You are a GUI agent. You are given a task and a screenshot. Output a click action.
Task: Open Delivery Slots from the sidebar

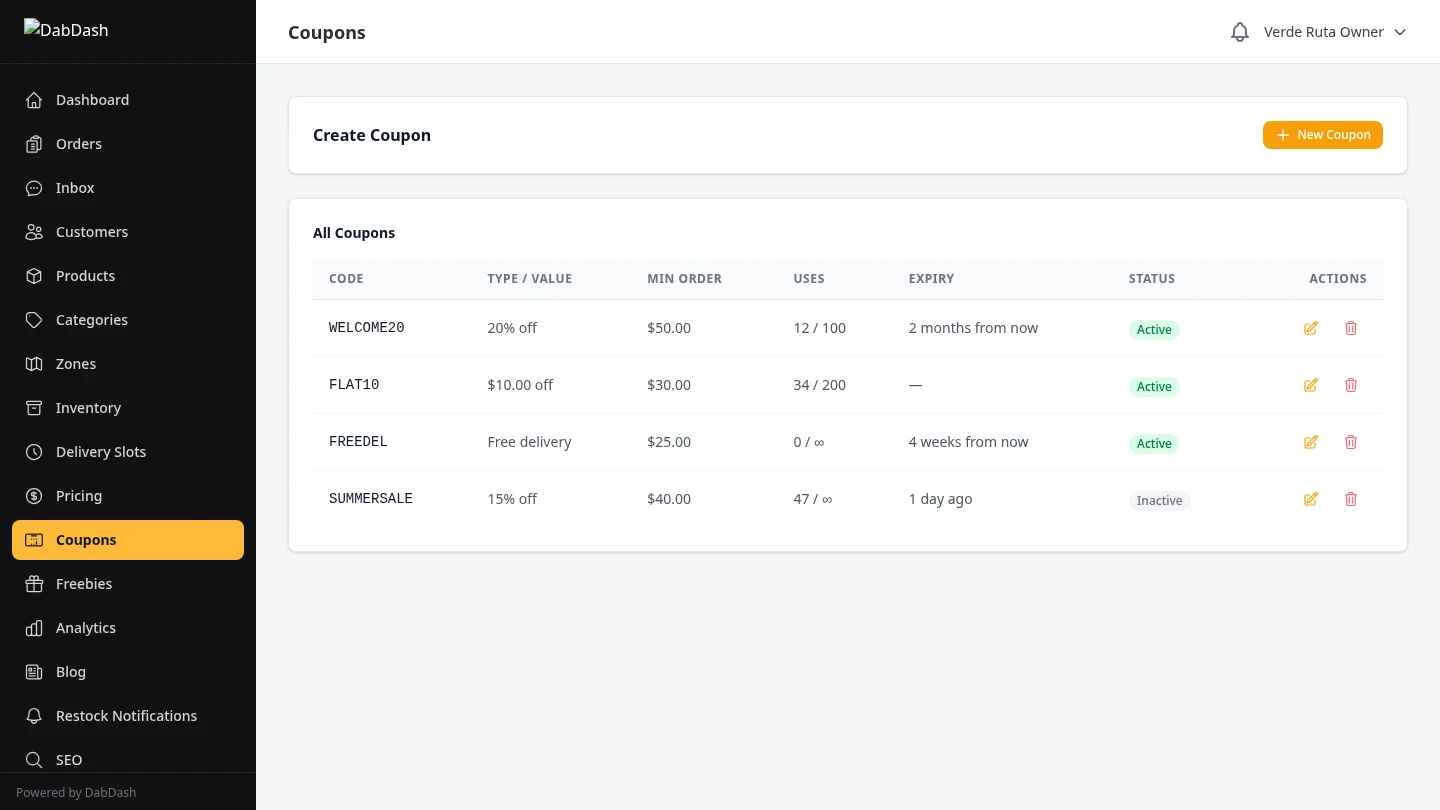(100, 451)
